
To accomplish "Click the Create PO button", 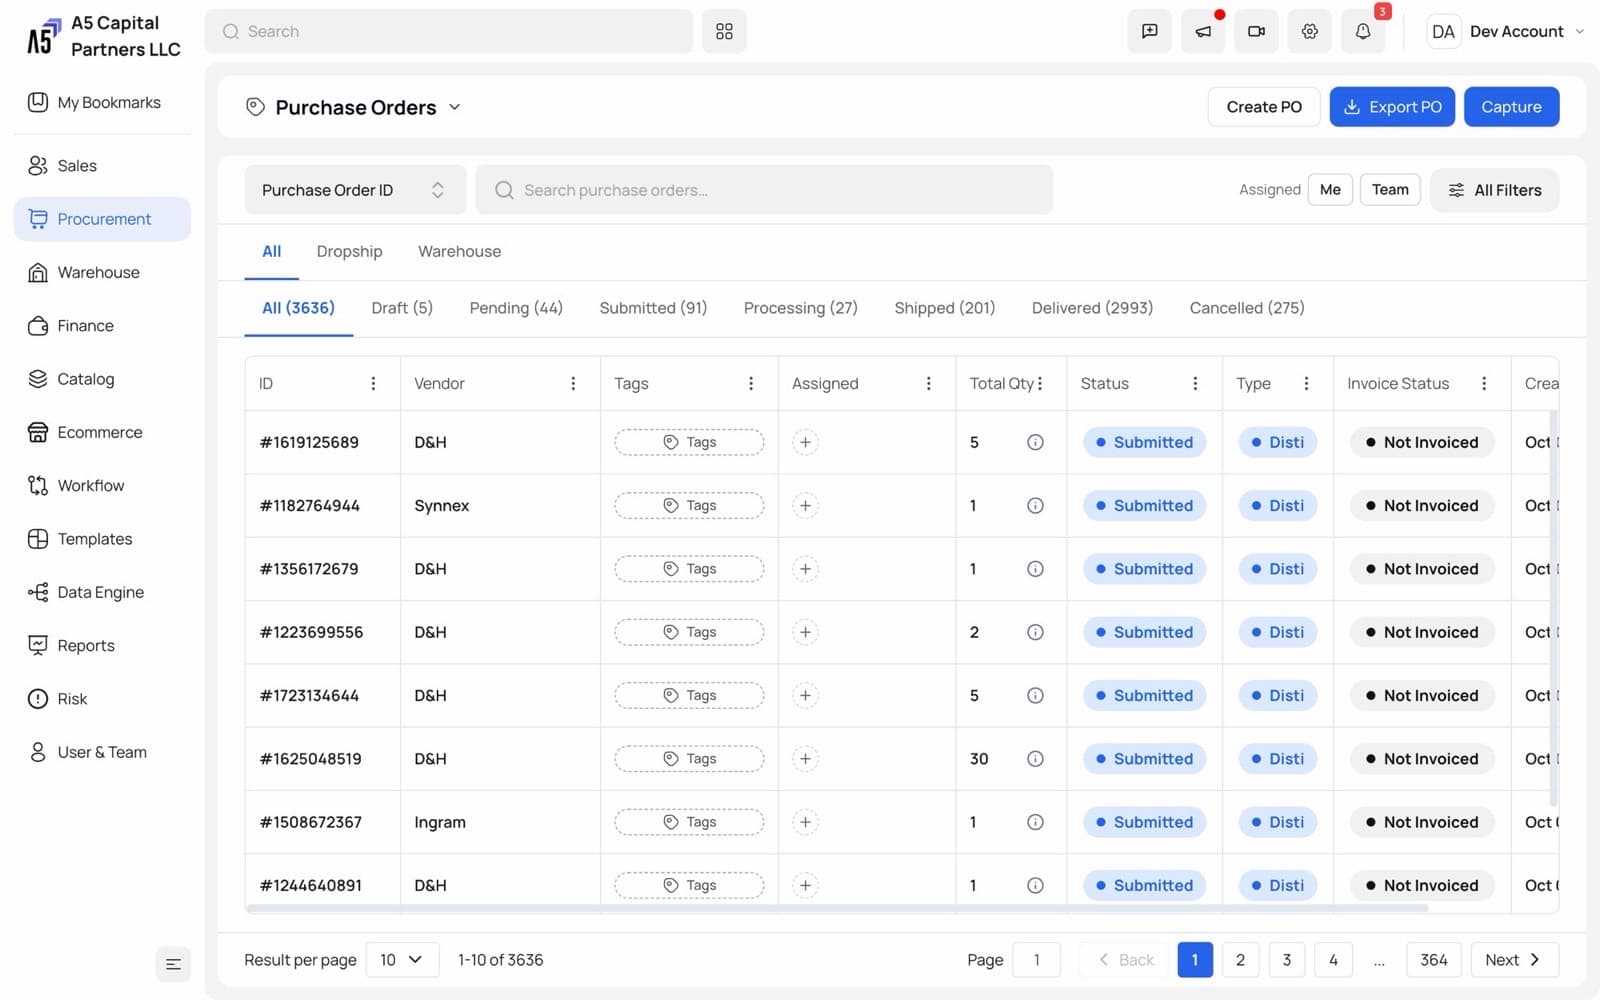I will (x=1264, y=107).
